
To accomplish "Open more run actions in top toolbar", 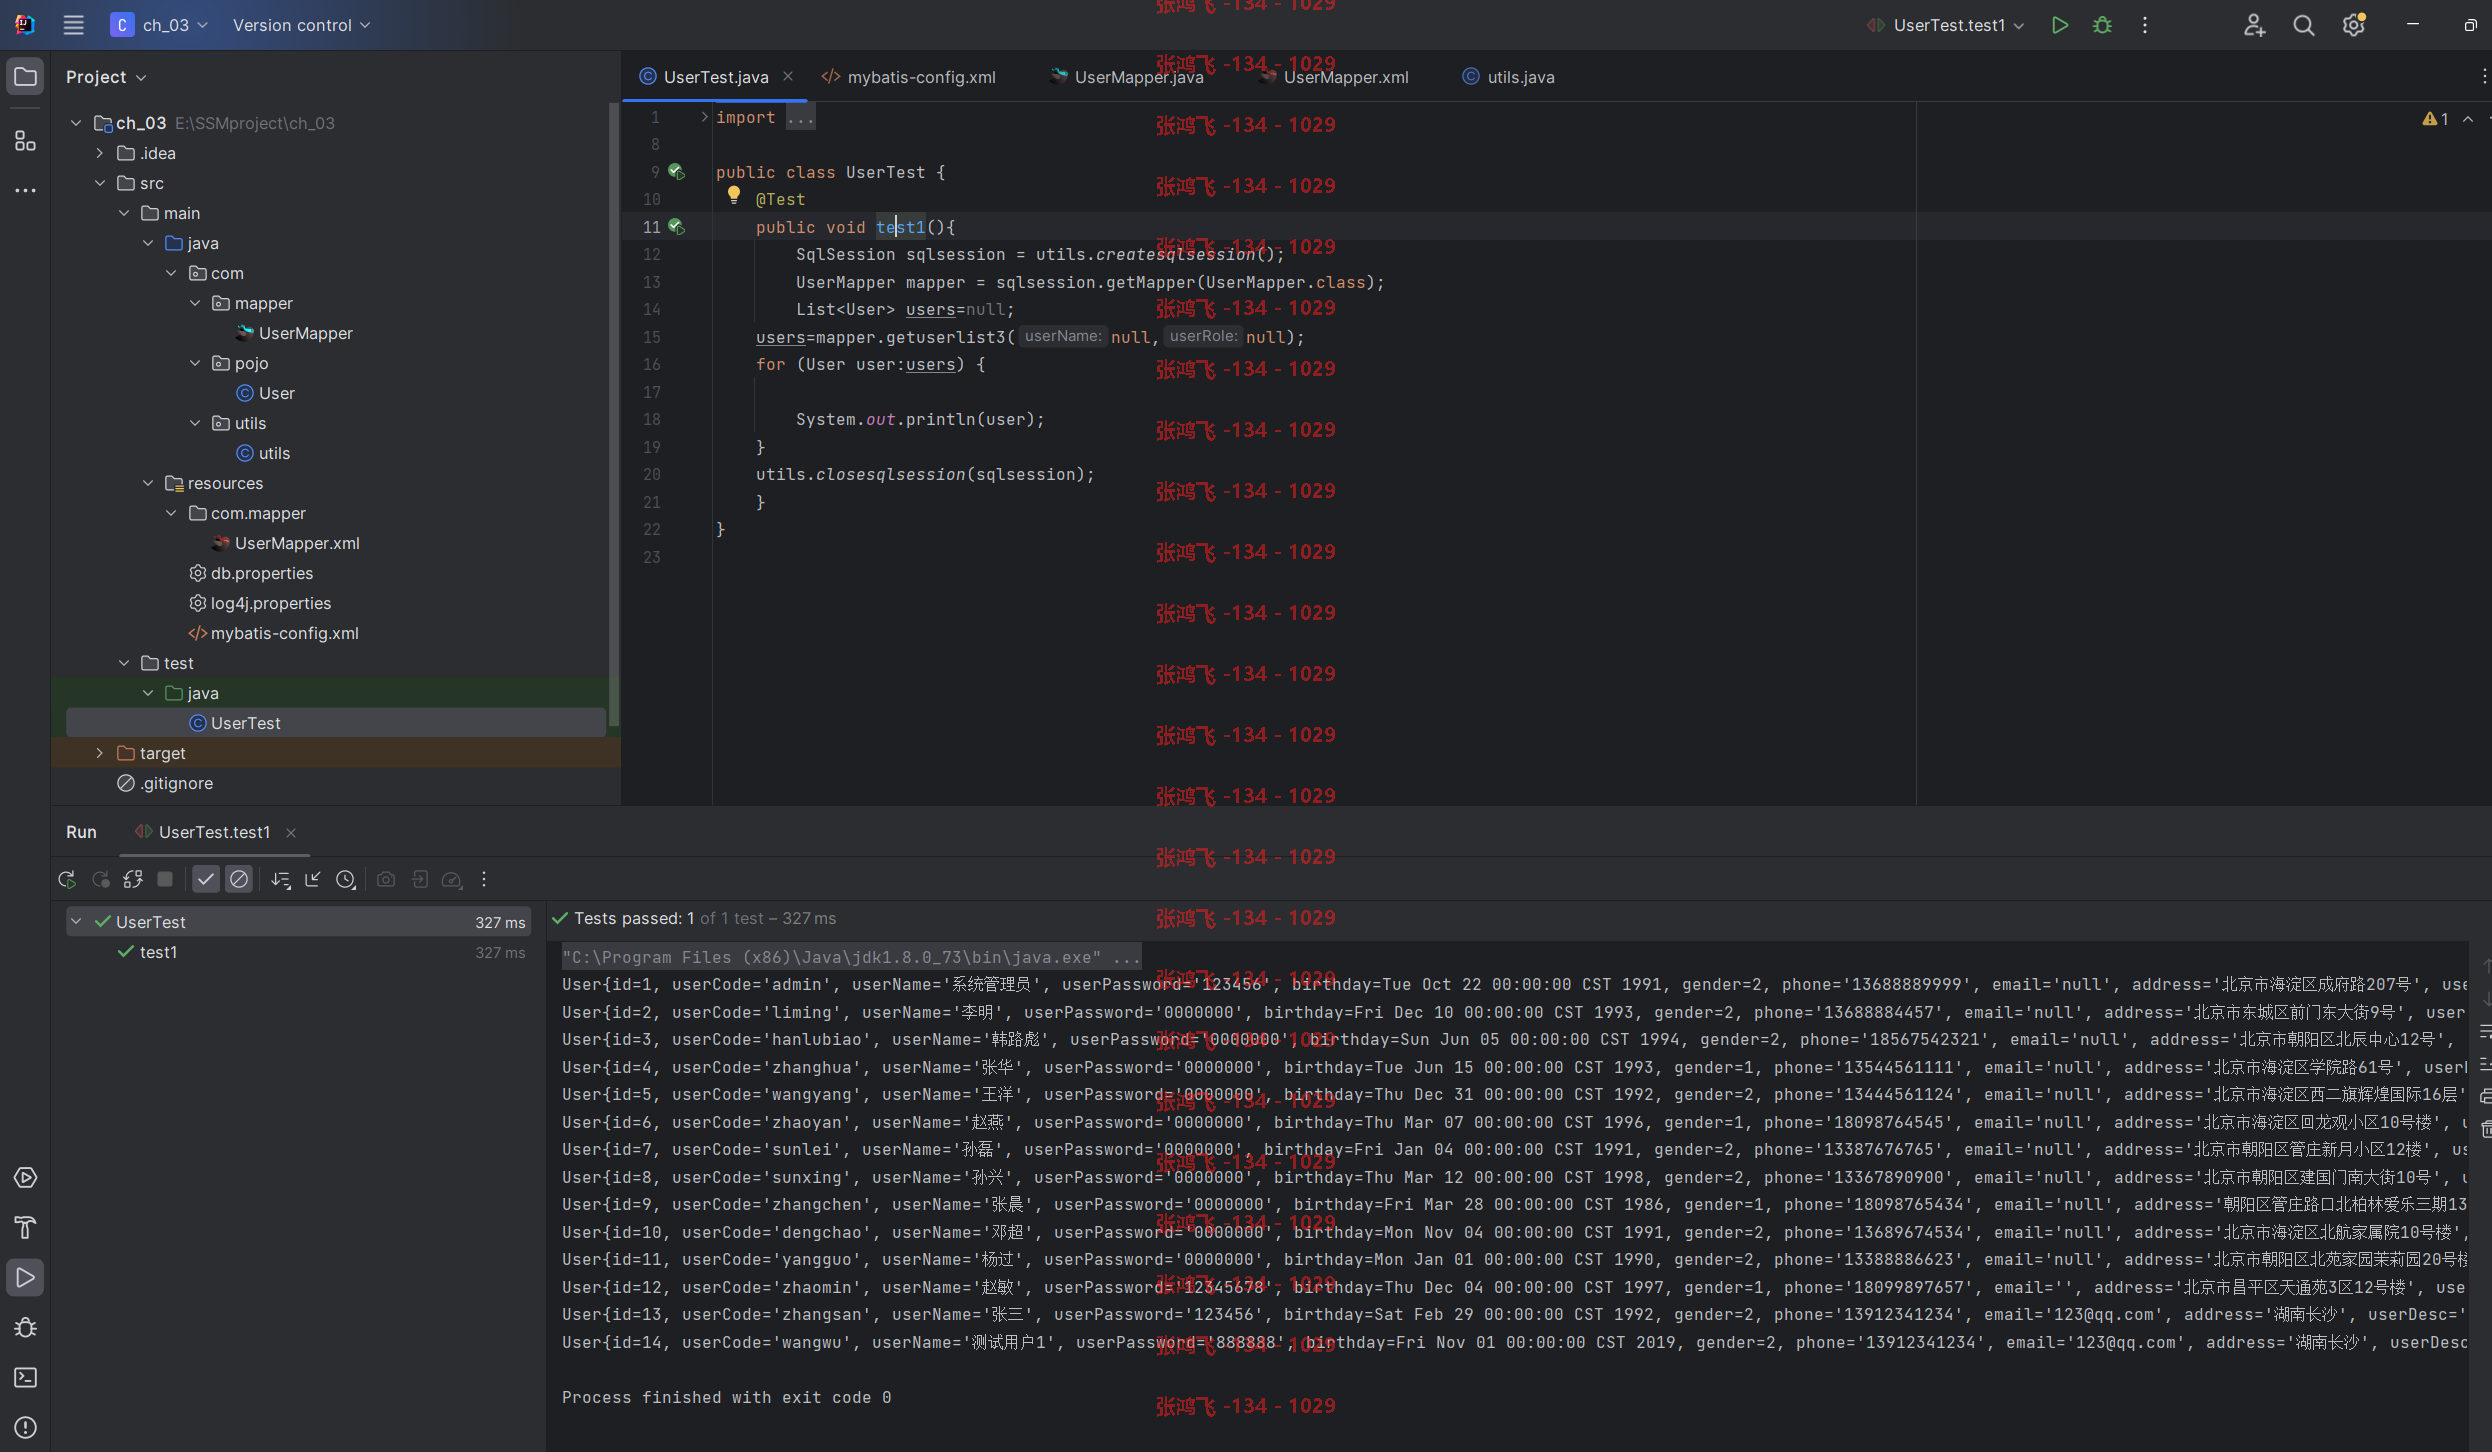I will [x=2145, y=25].
